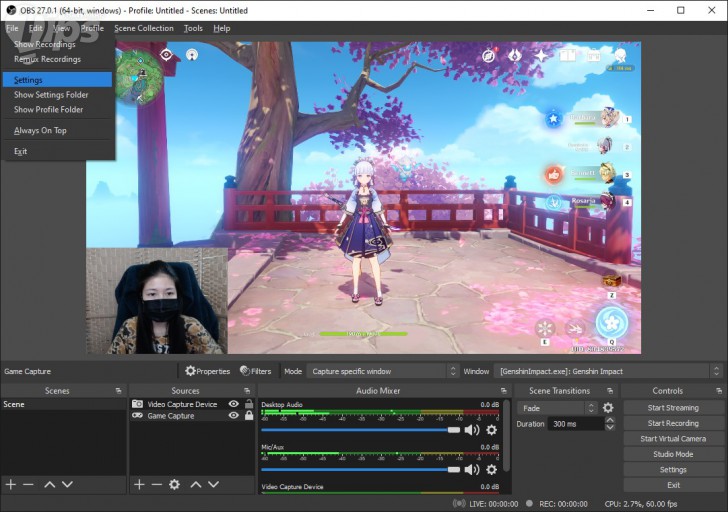Pop out the Scene Transitions dock

(610, 391)
